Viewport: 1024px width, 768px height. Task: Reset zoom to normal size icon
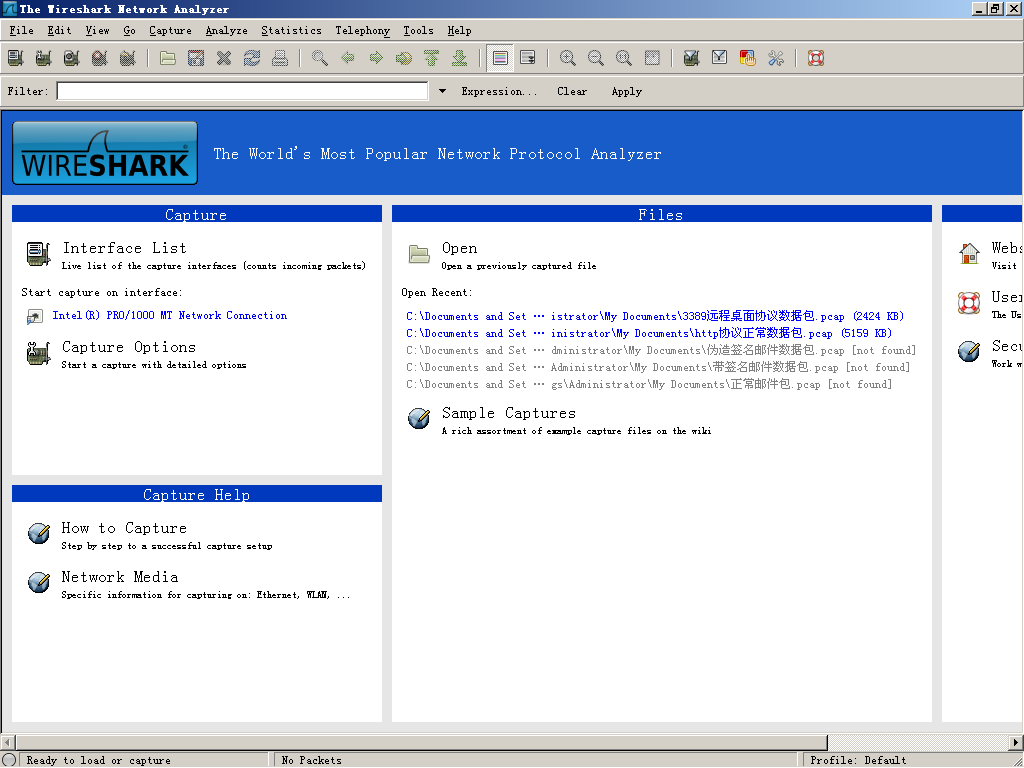coord(624,58)
